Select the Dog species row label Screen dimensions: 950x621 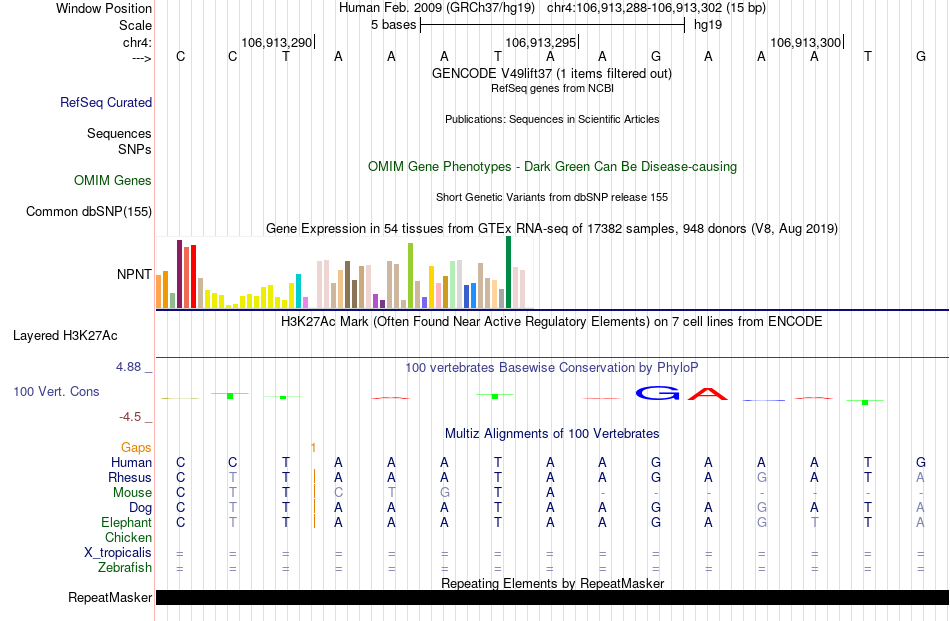(x=140, y=508)
